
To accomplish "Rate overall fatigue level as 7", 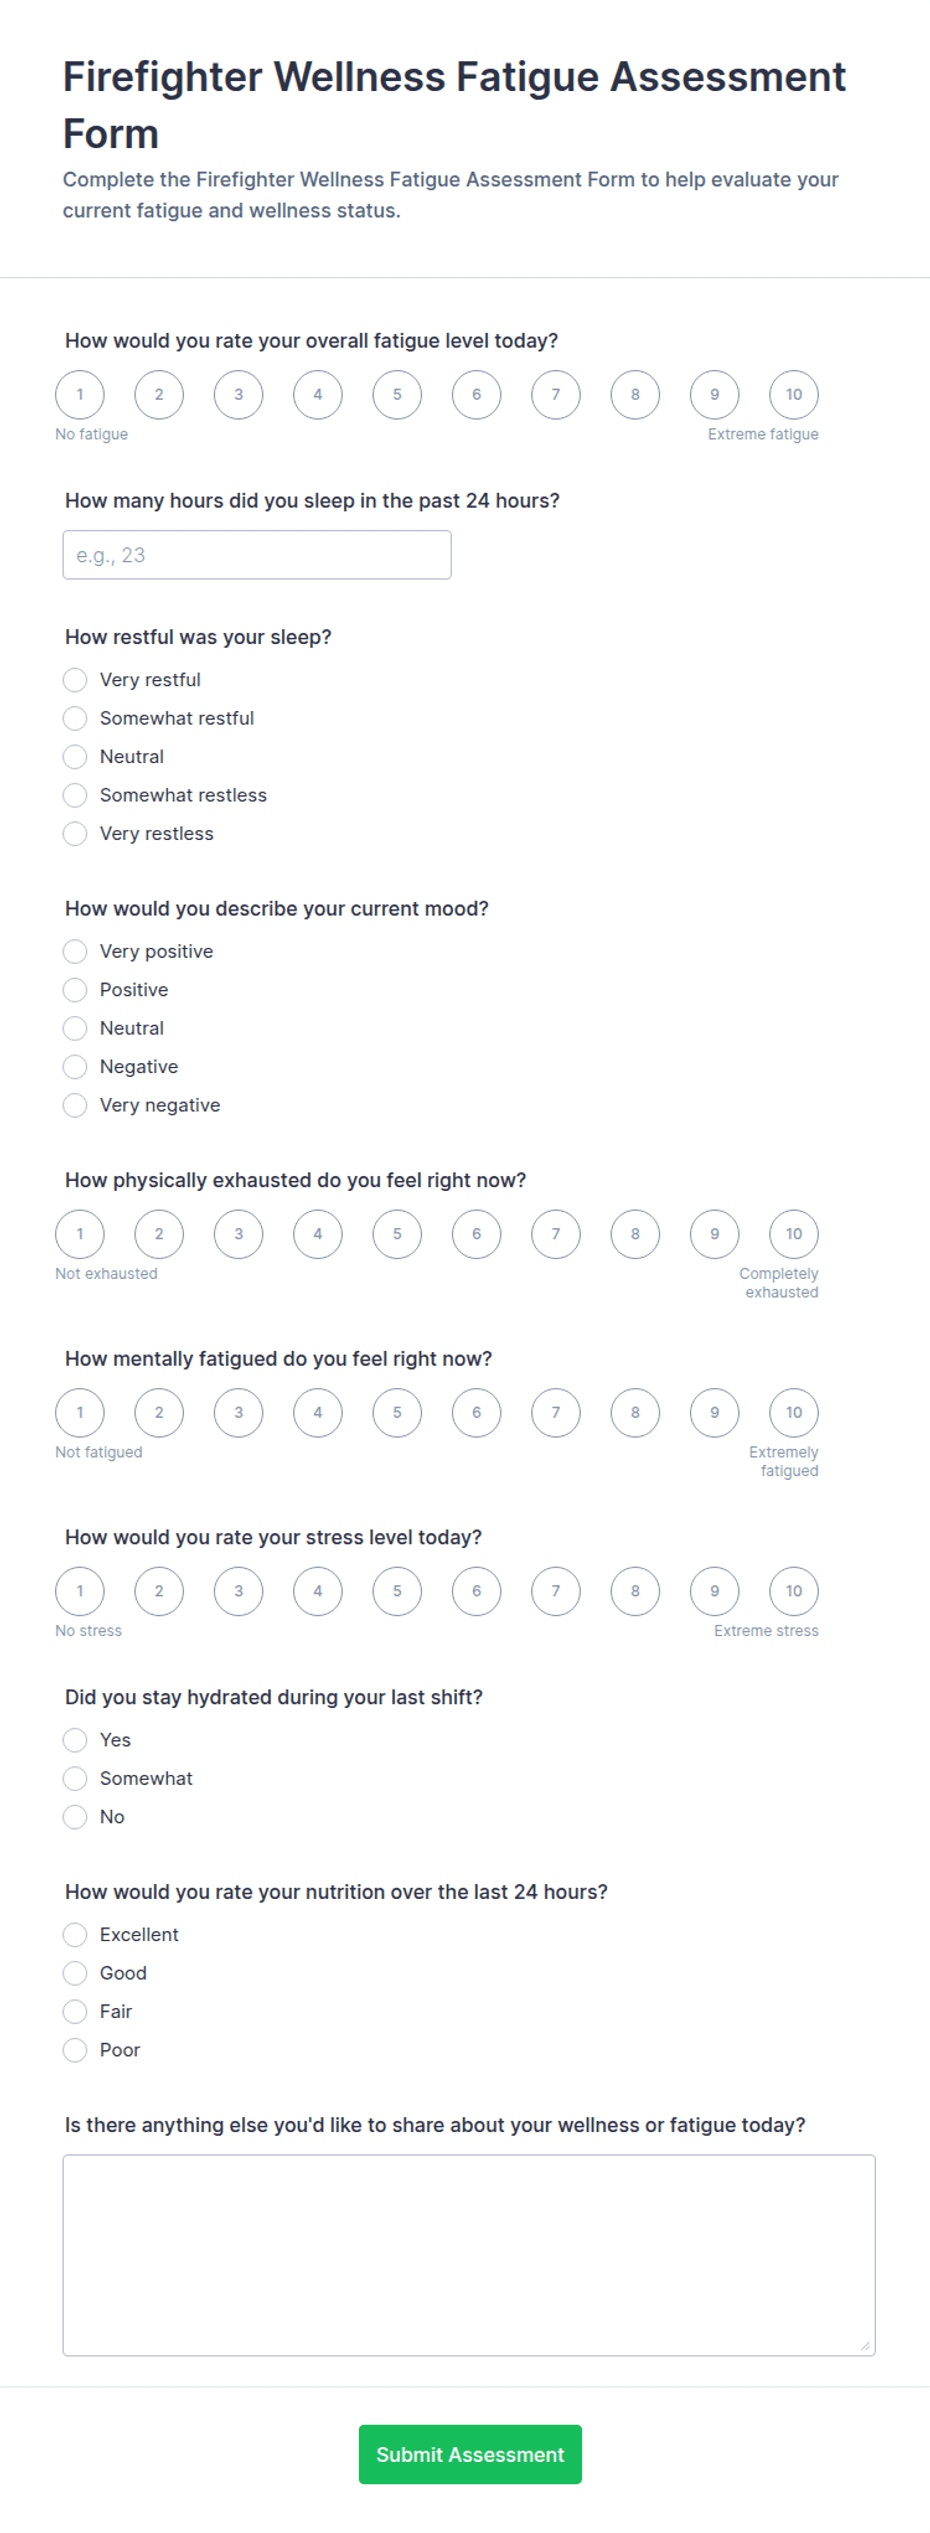I will 556,394.
